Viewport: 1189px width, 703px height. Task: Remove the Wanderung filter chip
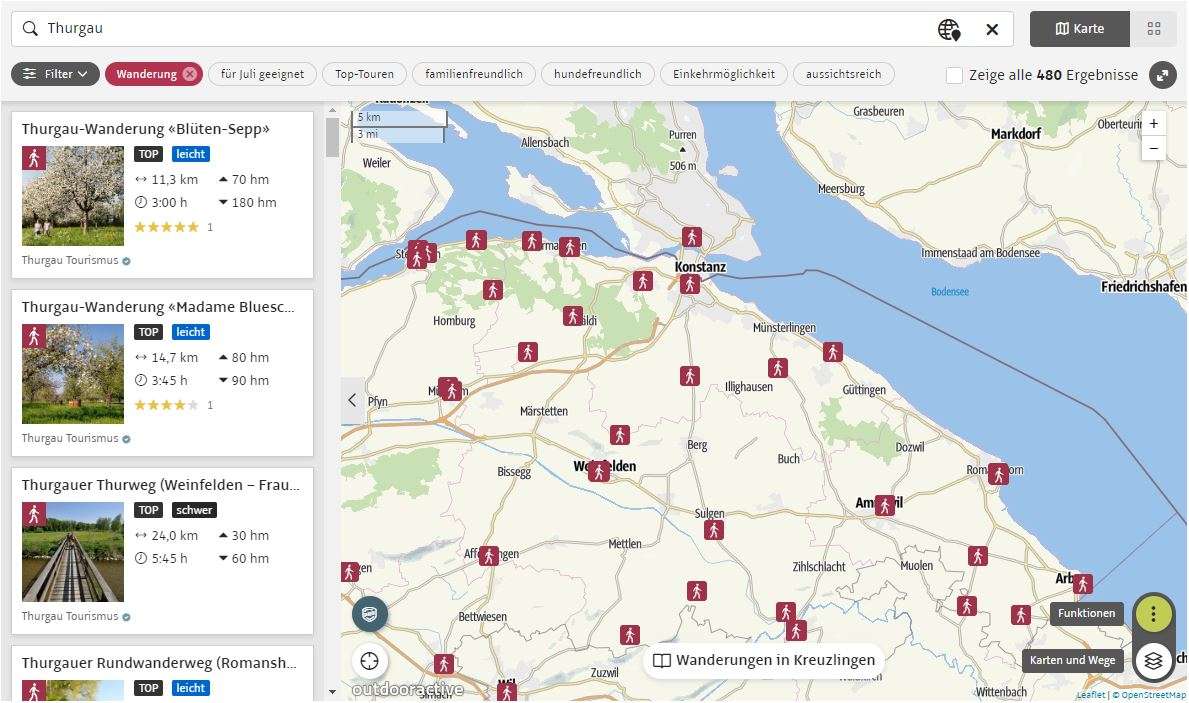(x=190, y=74)
